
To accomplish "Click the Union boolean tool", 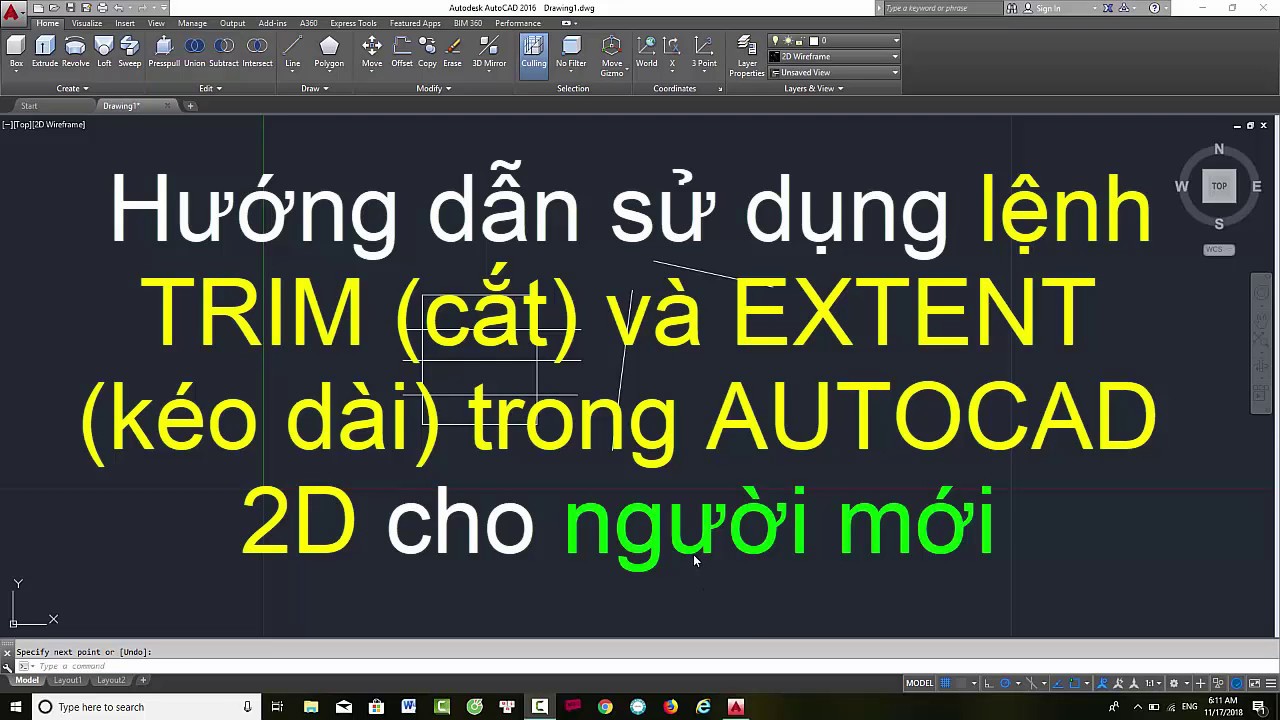I will click(194, 52).
